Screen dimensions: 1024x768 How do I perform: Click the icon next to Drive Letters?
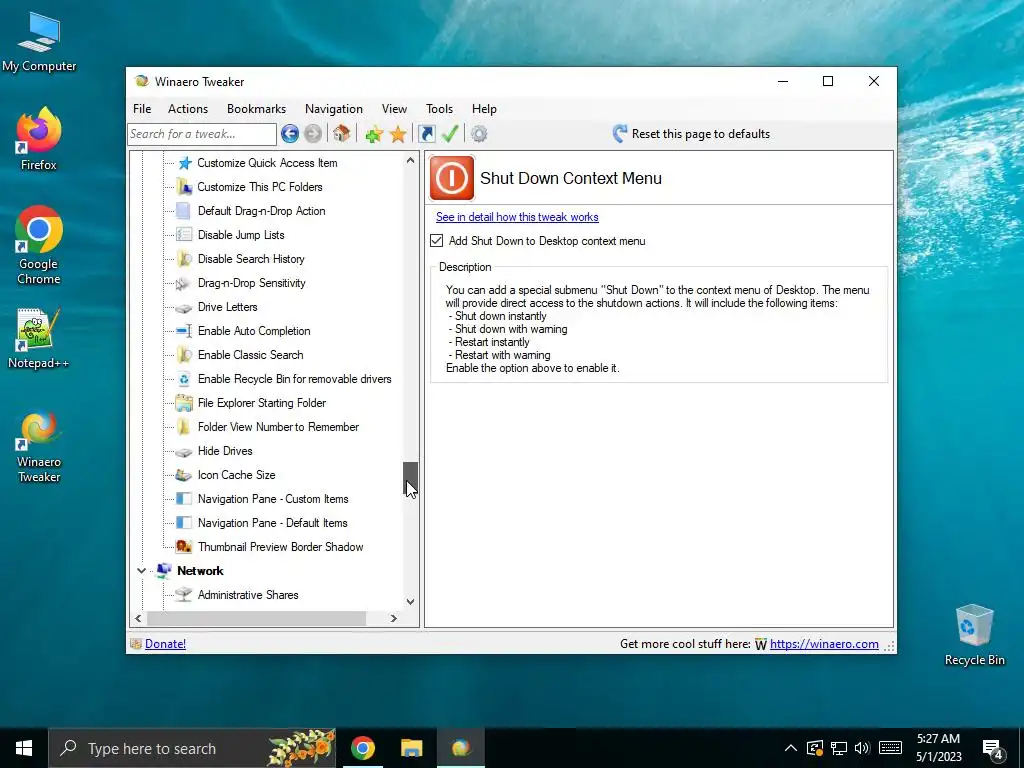(184, 307)
